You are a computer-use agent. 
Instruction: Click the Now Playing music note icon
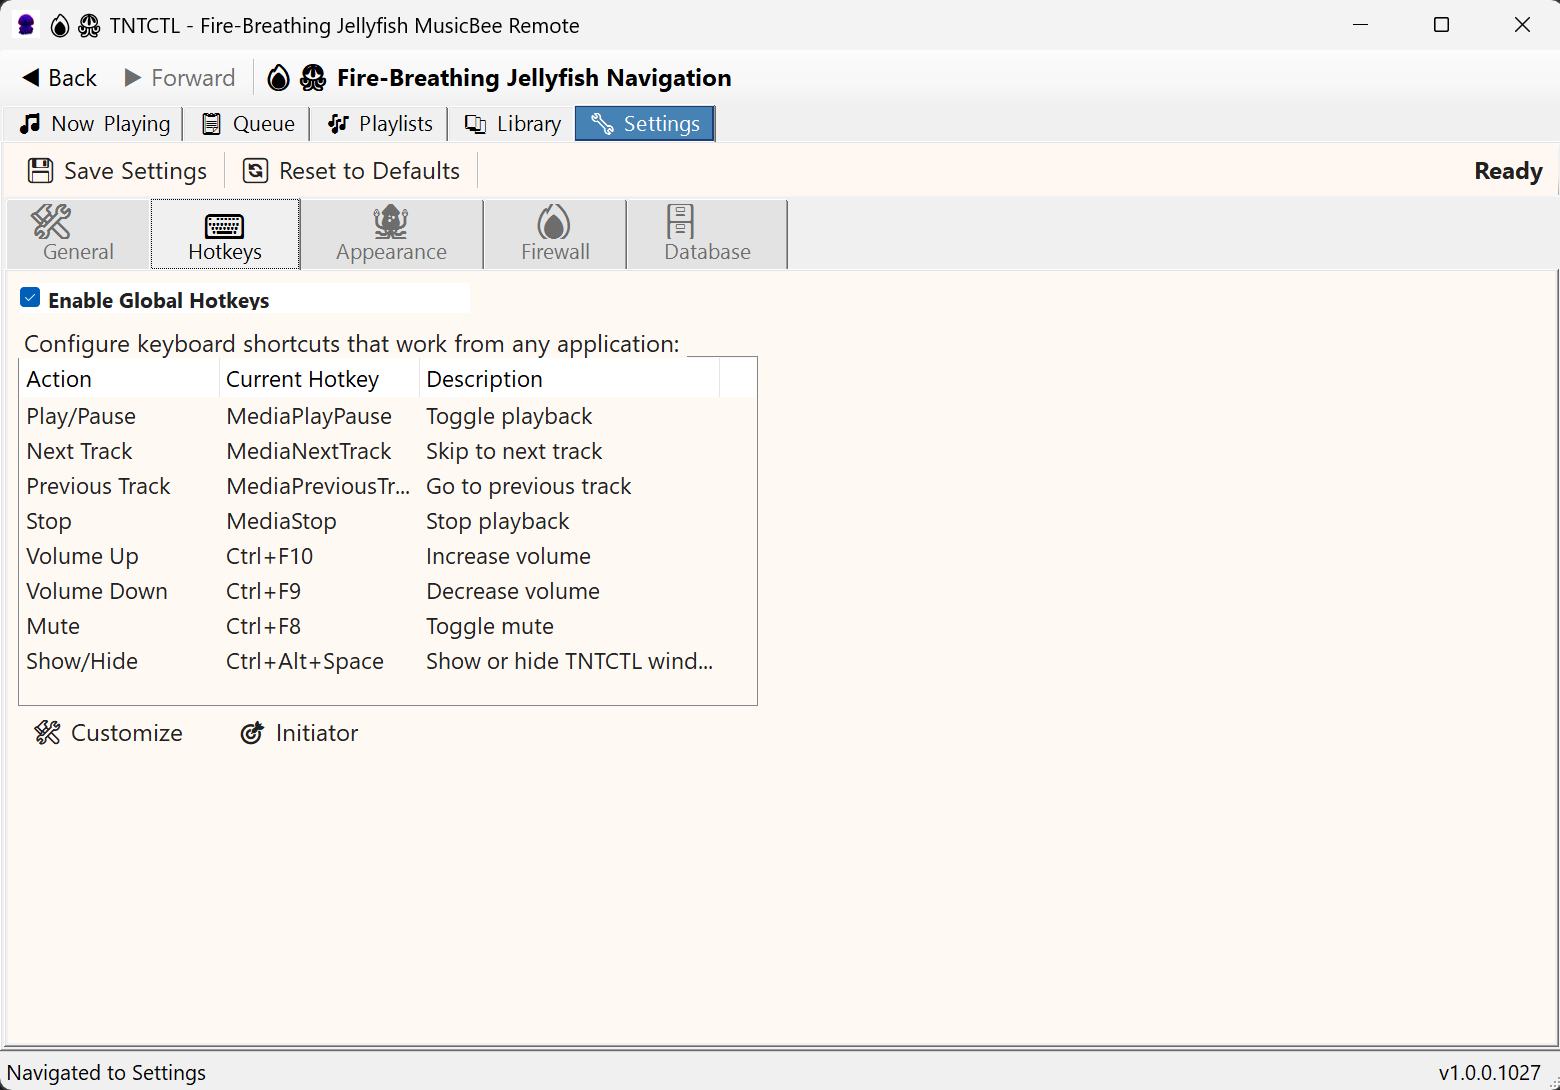point(29,123)
